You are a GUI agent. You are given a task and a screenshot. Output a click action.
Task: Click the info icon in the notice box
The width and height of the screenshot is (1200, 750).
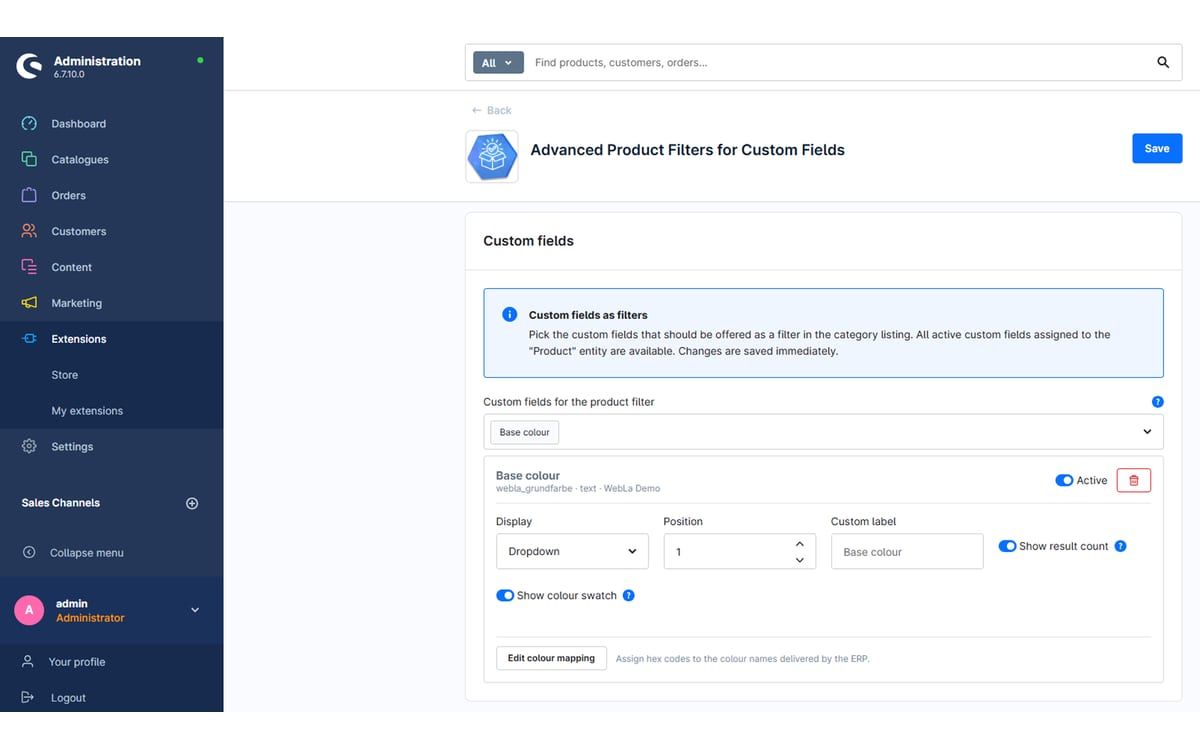[x=510, y=314]
